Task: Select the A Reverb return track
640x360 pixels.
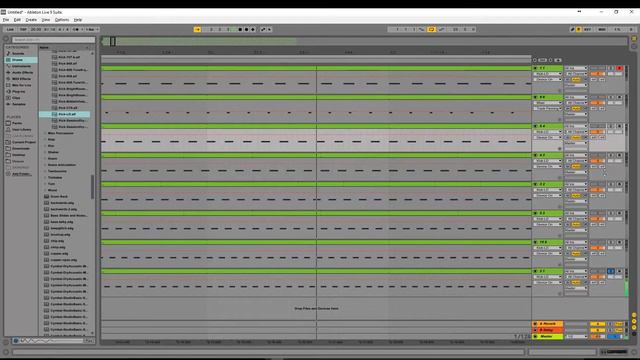Action: [x=548, y=324]
